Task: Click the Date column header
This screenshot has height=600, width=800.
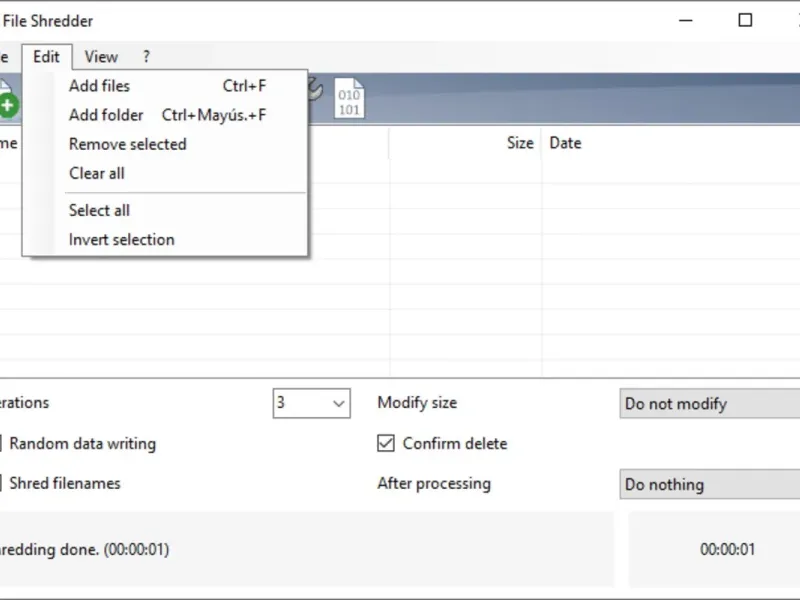Action: pos(565,143)
